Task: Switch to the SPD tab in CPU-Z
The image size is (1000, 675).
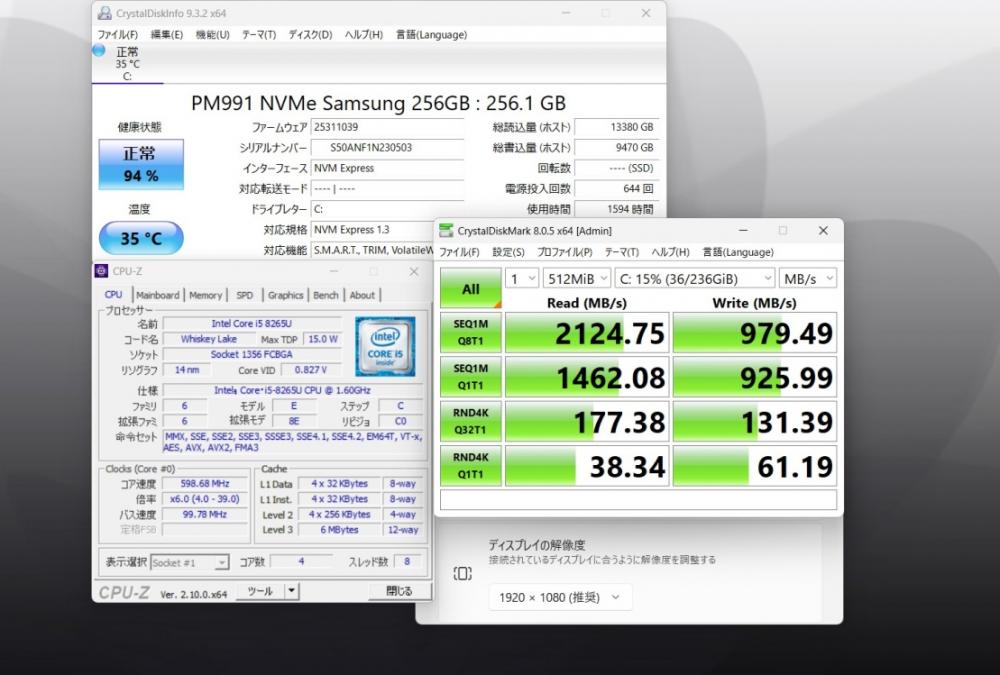Action: pyautogui.click(x=244, y=295)
